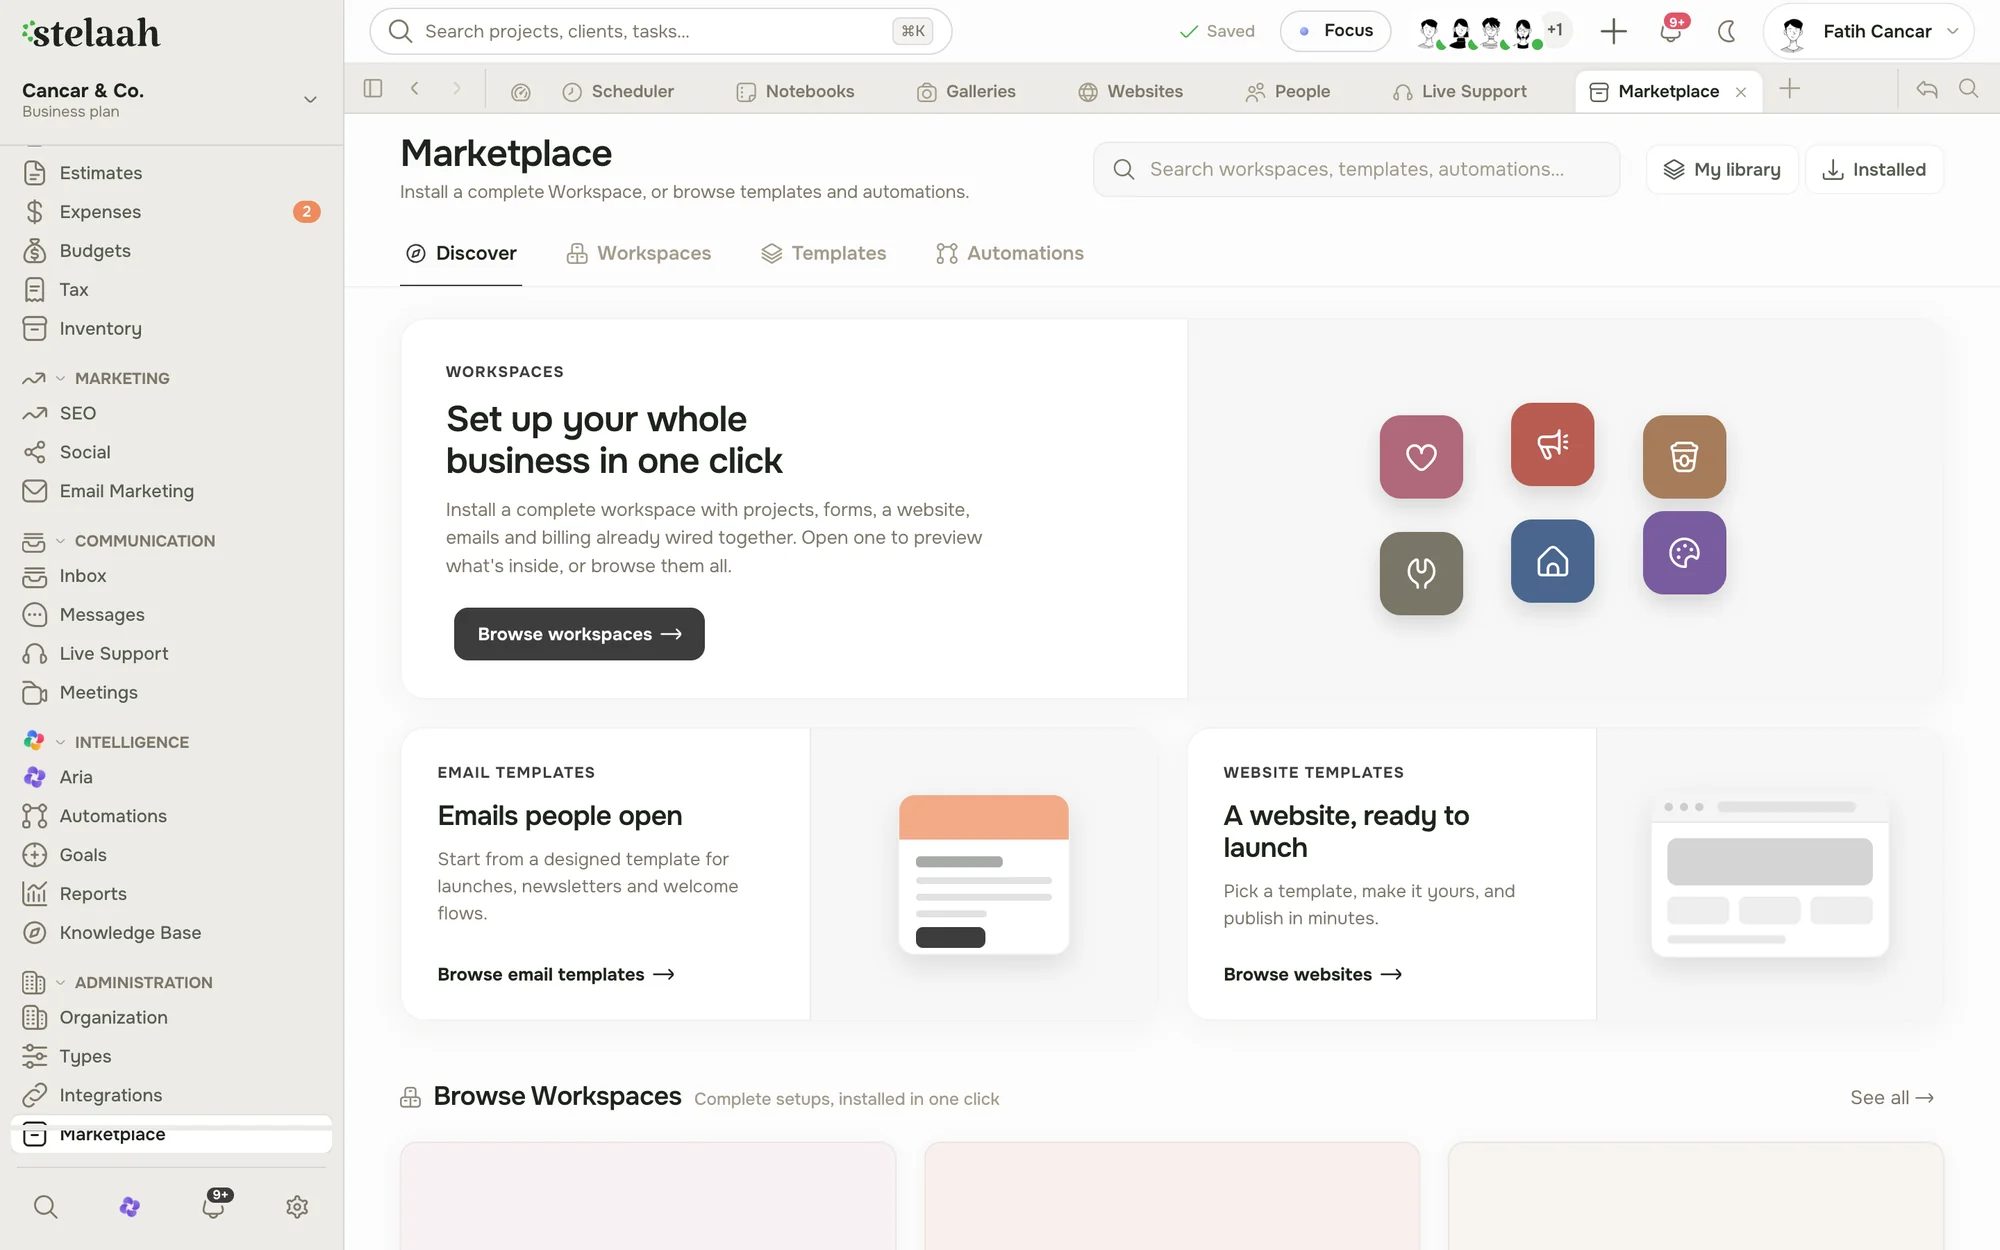Select the Workspaces marketplace tab
Viewport: 2000px width, 1250px height.
pyautogui.click(x=639, y=253)
